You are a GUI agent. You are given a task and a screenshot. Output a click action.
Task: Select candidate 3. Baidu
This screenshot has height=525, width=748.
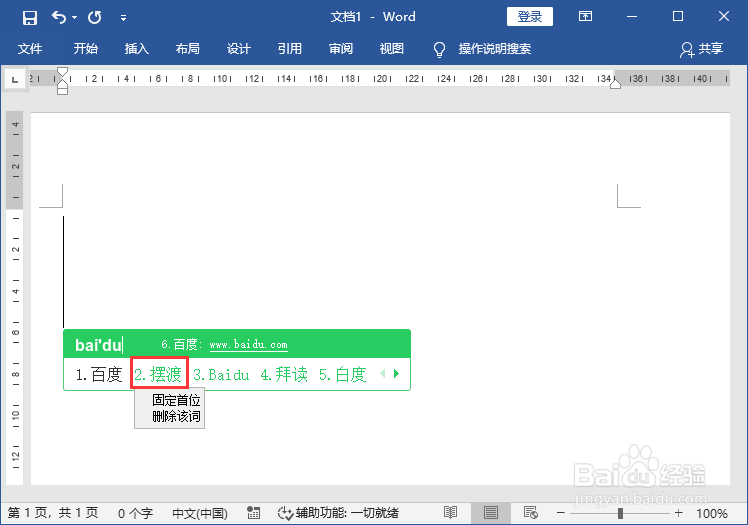click(221, 375)
